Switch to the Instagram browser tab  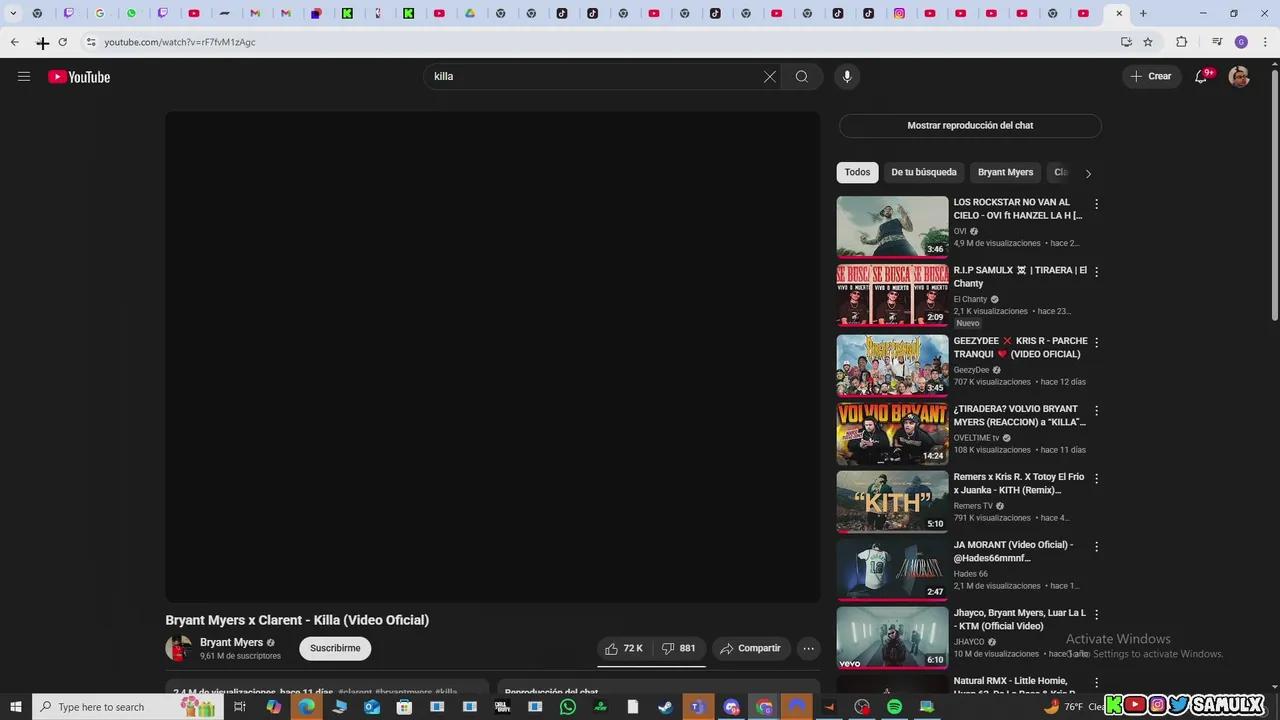[899, 14]
